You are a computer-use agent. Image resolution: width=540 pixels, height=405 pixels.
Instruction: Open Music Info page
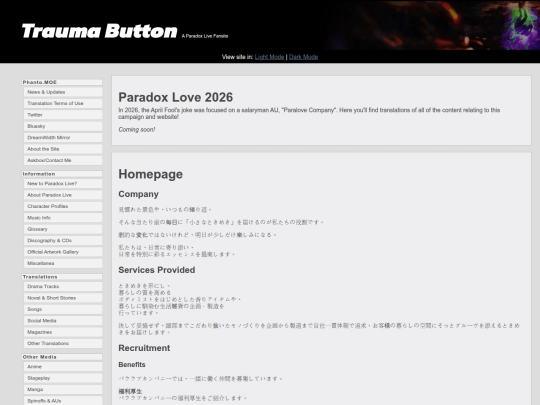point(63,218)
